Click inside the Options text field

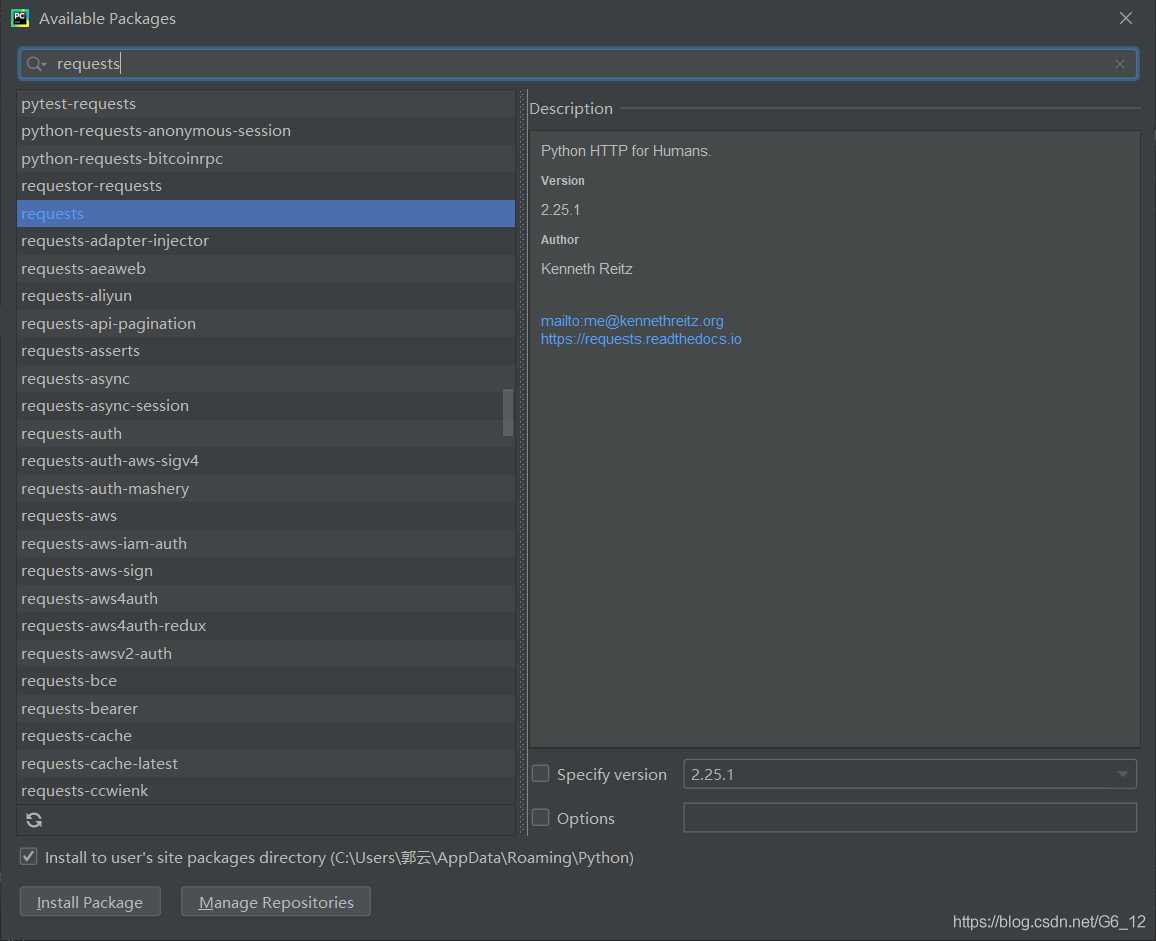pos(909,818)
